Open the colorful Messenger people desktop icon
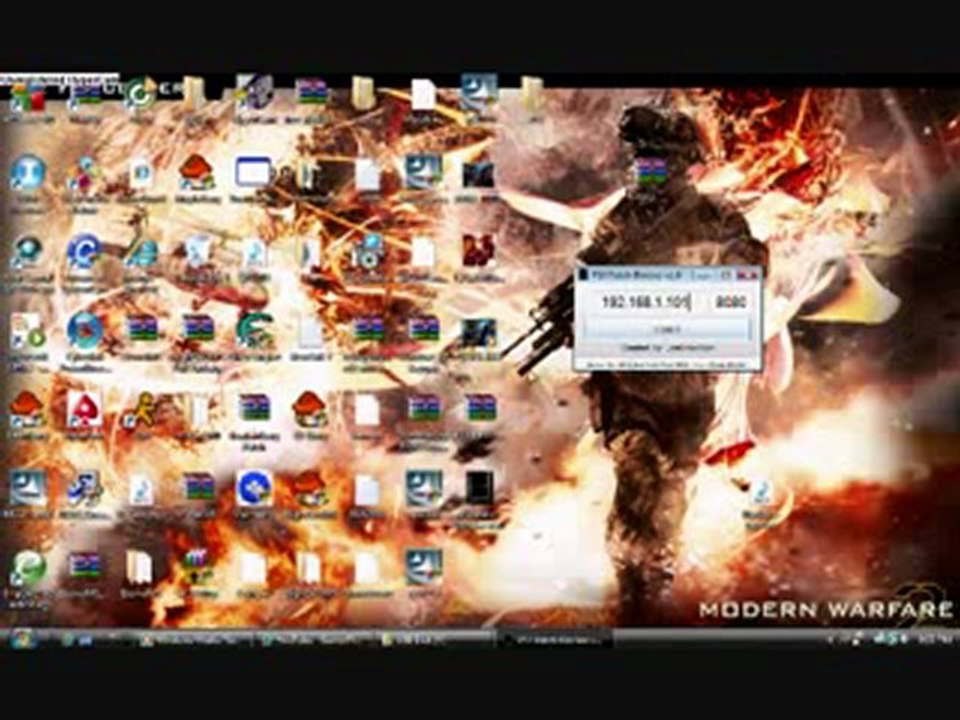The height and width of the screenshot is (720, 960). [84, 174]
